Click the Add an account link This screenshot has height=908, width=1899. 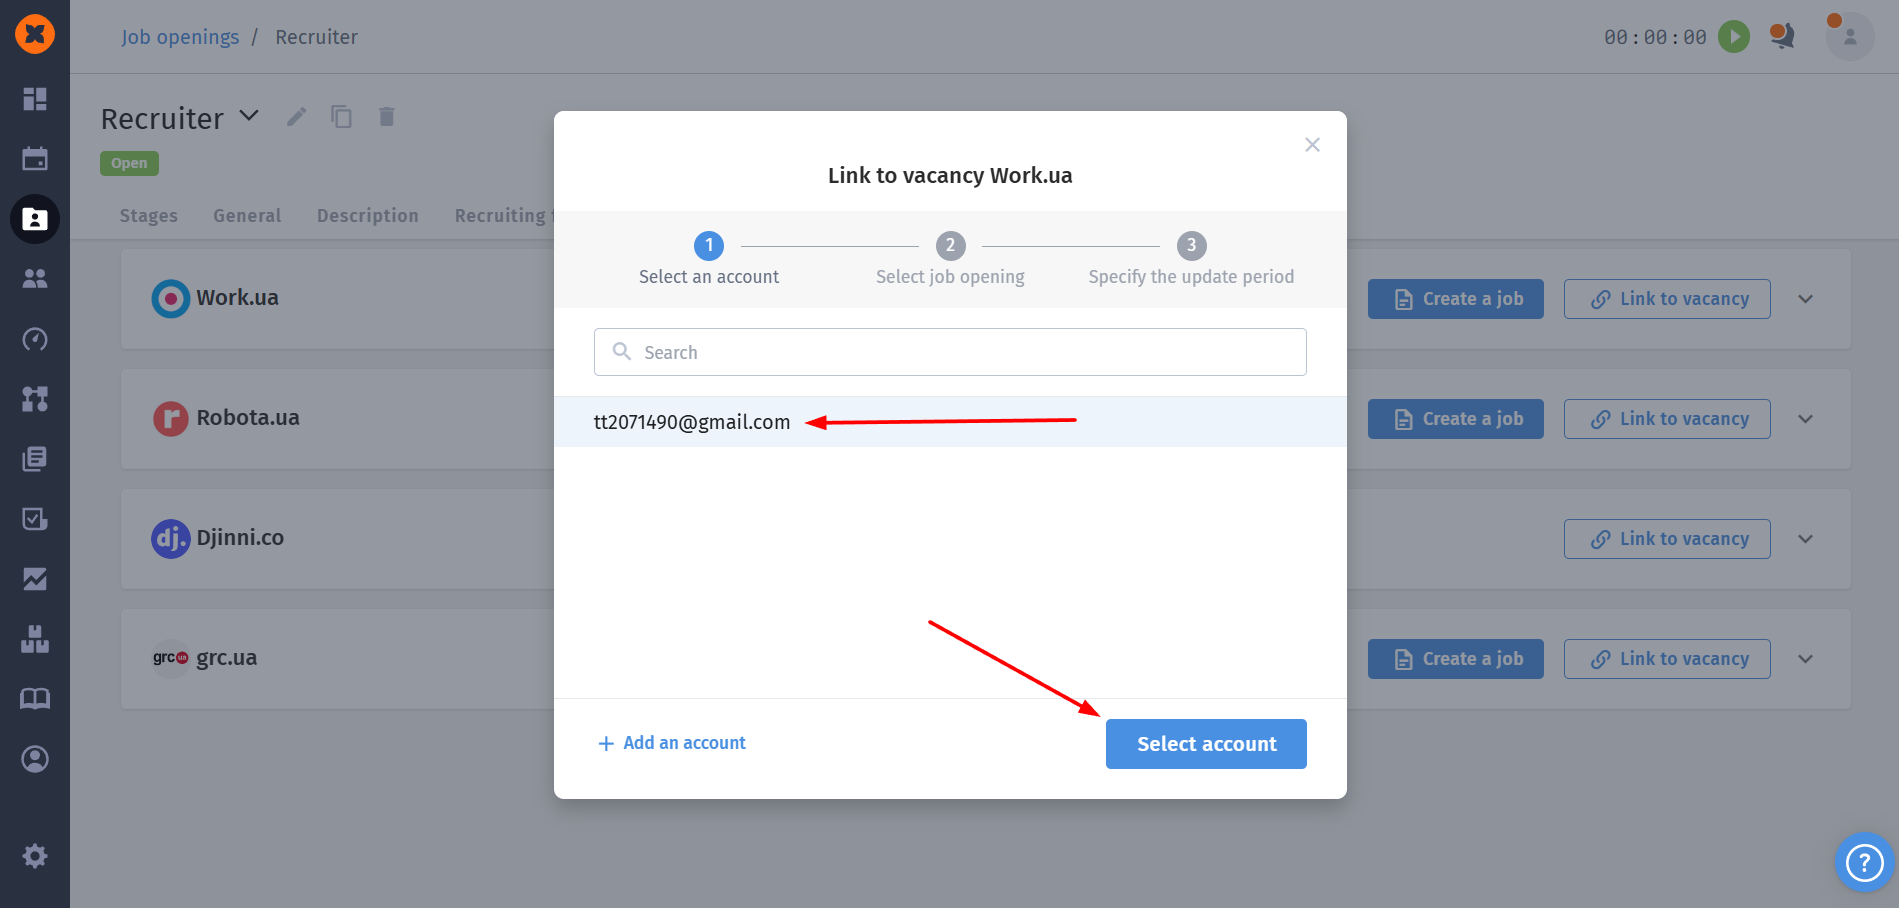coord(672,743)
